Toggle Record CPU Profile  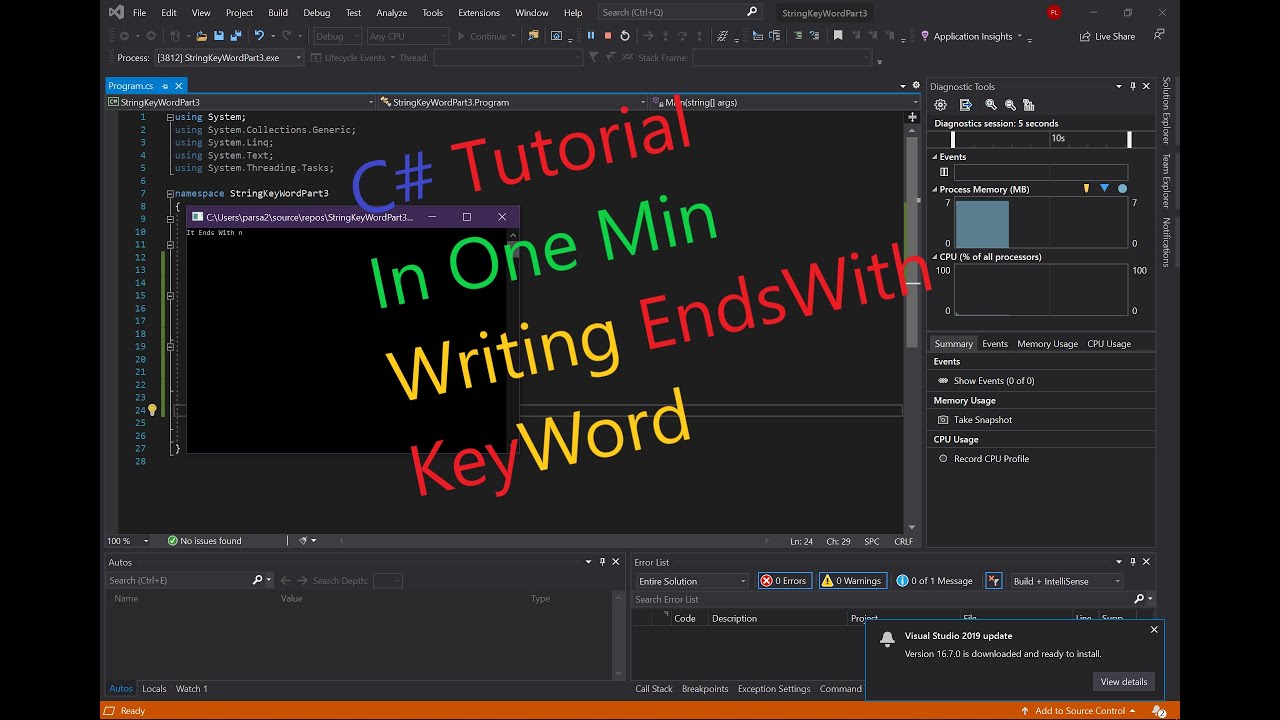[985, 459]
